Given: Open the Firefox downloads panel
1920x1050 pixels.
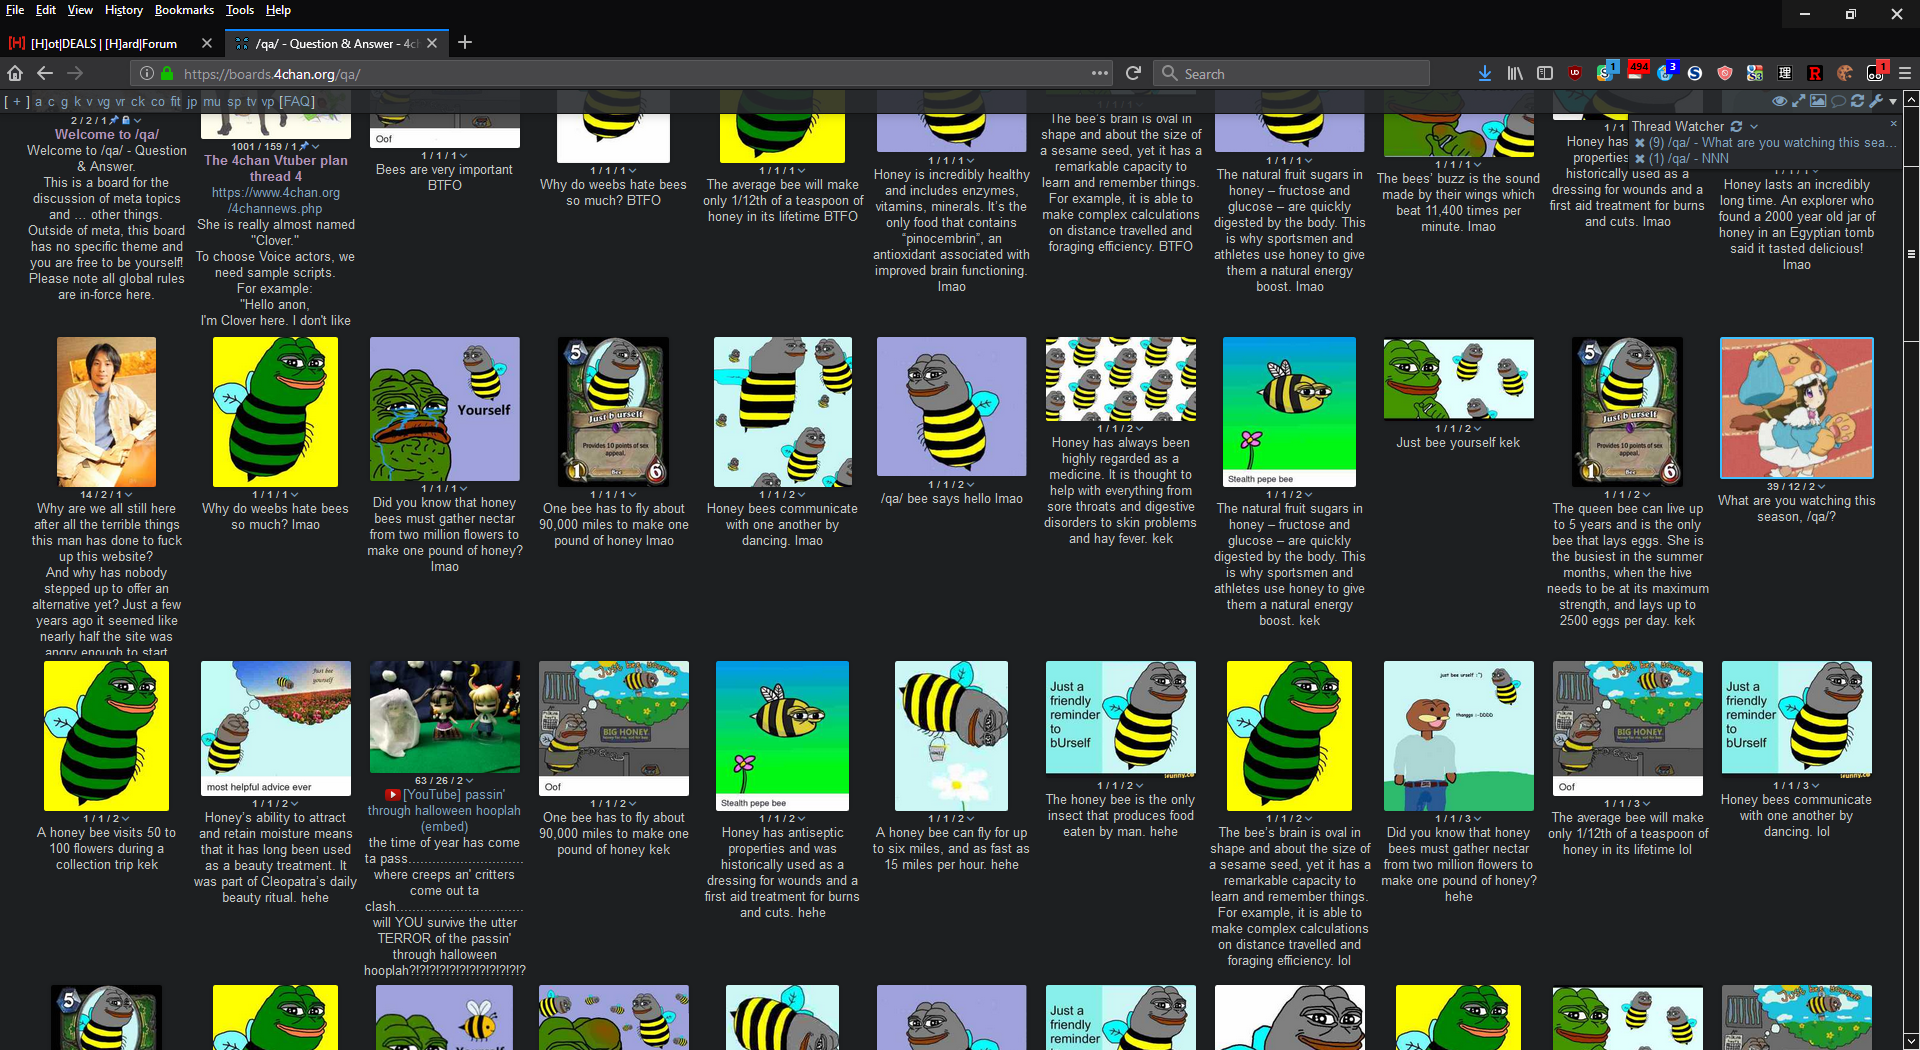Looking at the screenshot, I should pos(1485,73).
